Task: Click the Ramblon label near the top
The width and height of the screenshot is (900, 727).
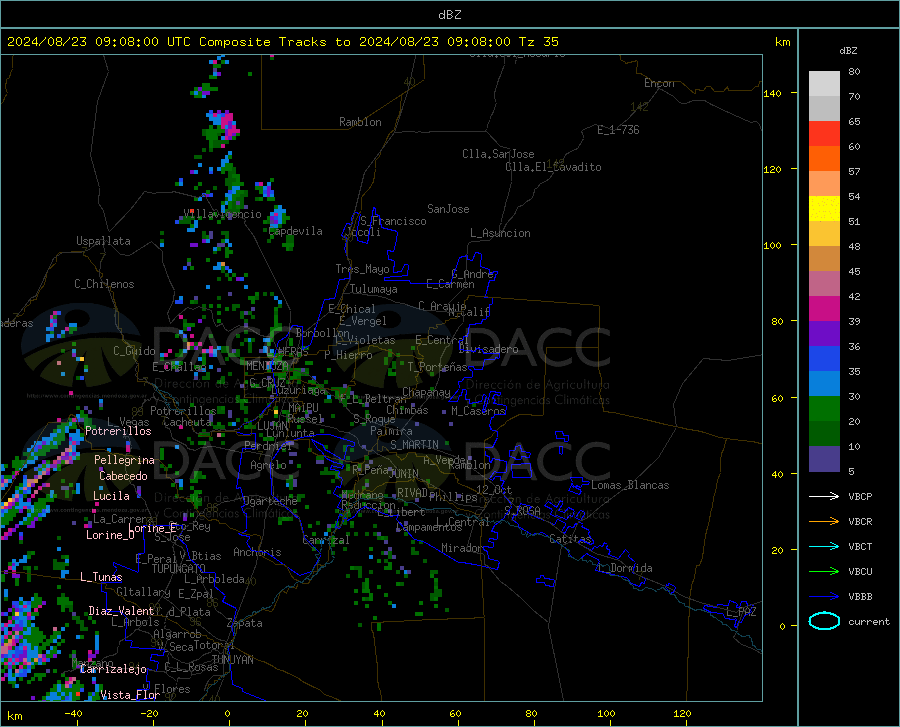Action: (x=360, y=122)
